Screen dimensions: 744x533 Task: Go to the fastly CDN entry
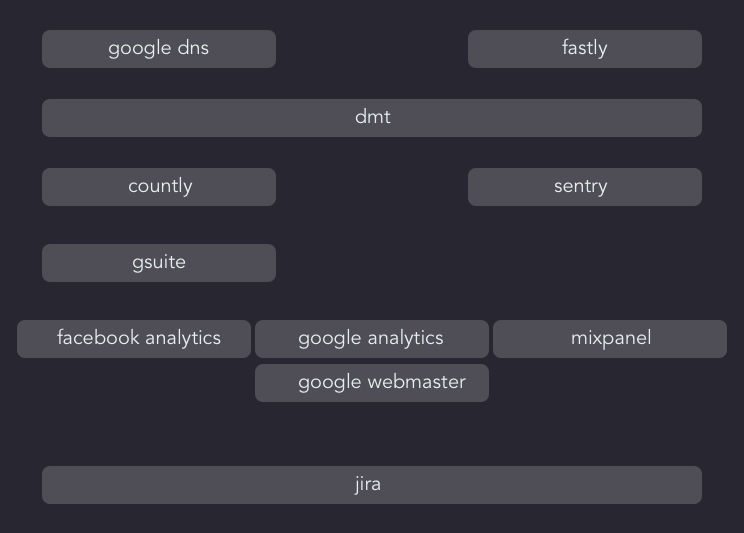(x=585, y=49)
